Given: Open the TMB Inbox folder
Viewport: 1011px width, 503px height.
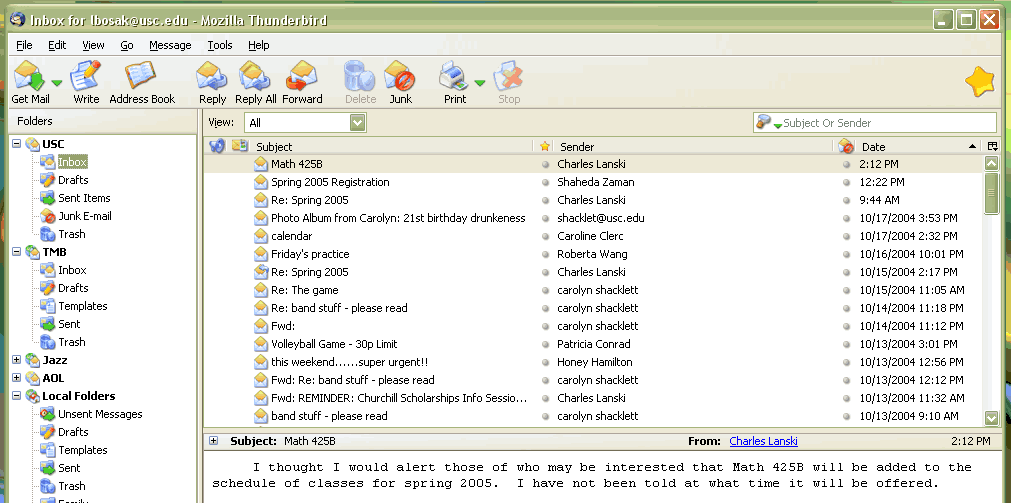Looking at the screenshot, I should click(x=72, y=270).
